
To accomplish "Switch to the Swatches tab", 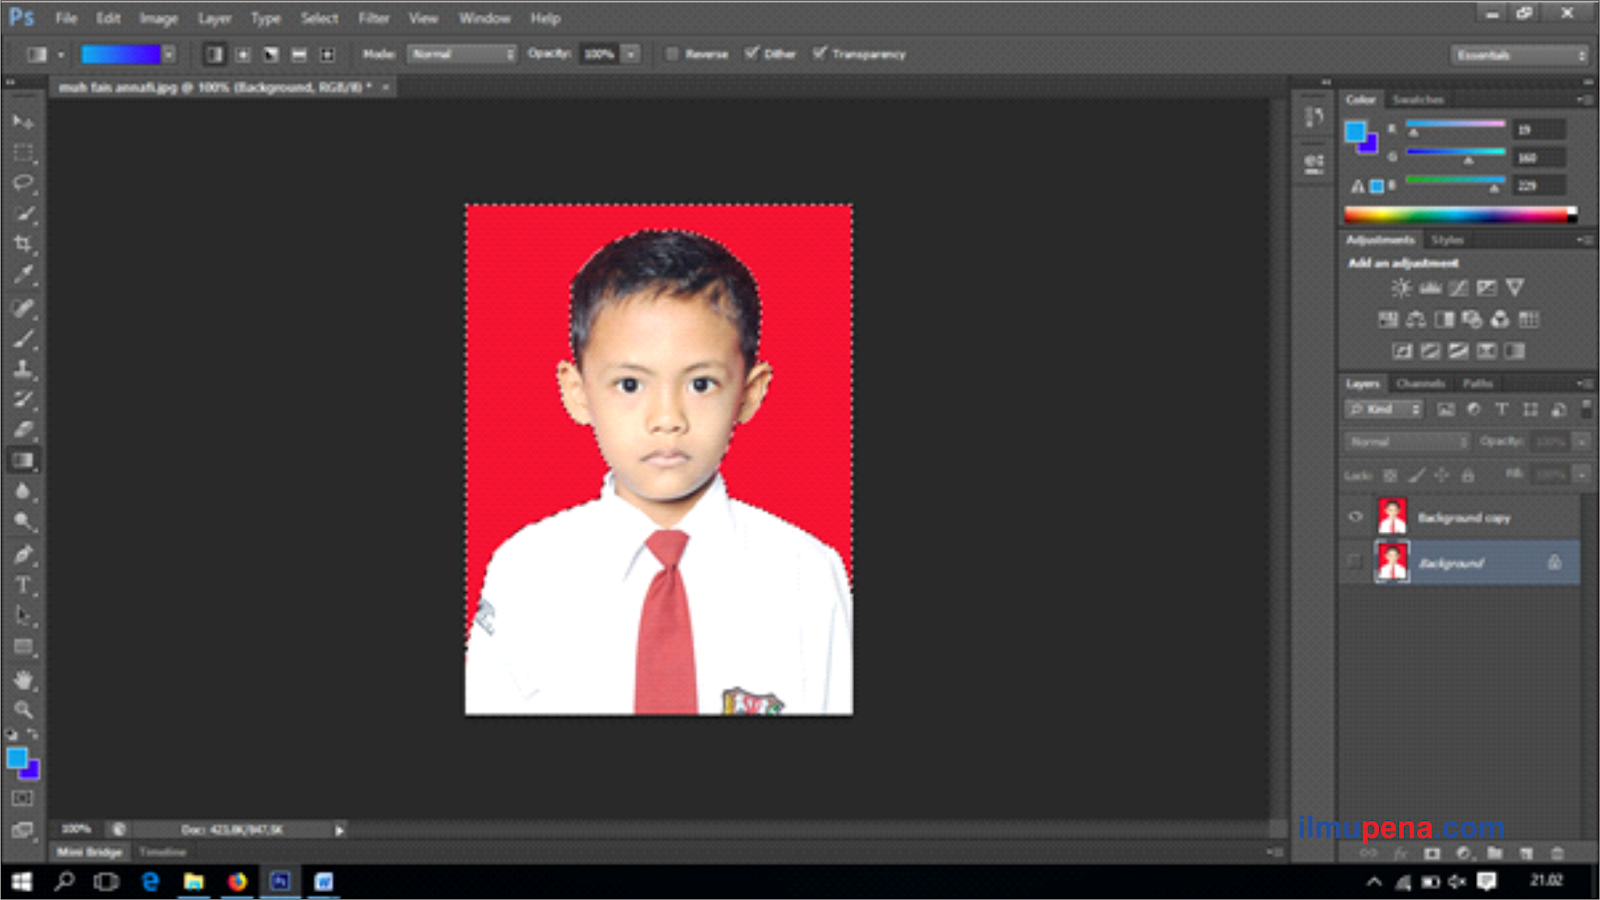I will 1418,99.
